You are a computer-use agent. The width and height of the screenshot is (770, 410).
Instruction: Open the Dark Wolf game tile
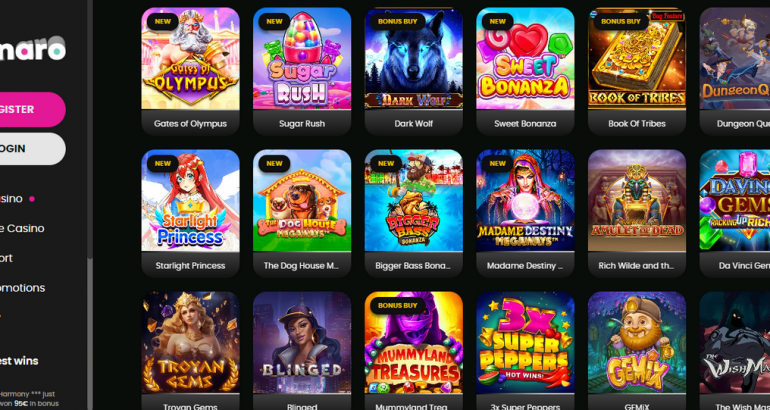point(413,71)
